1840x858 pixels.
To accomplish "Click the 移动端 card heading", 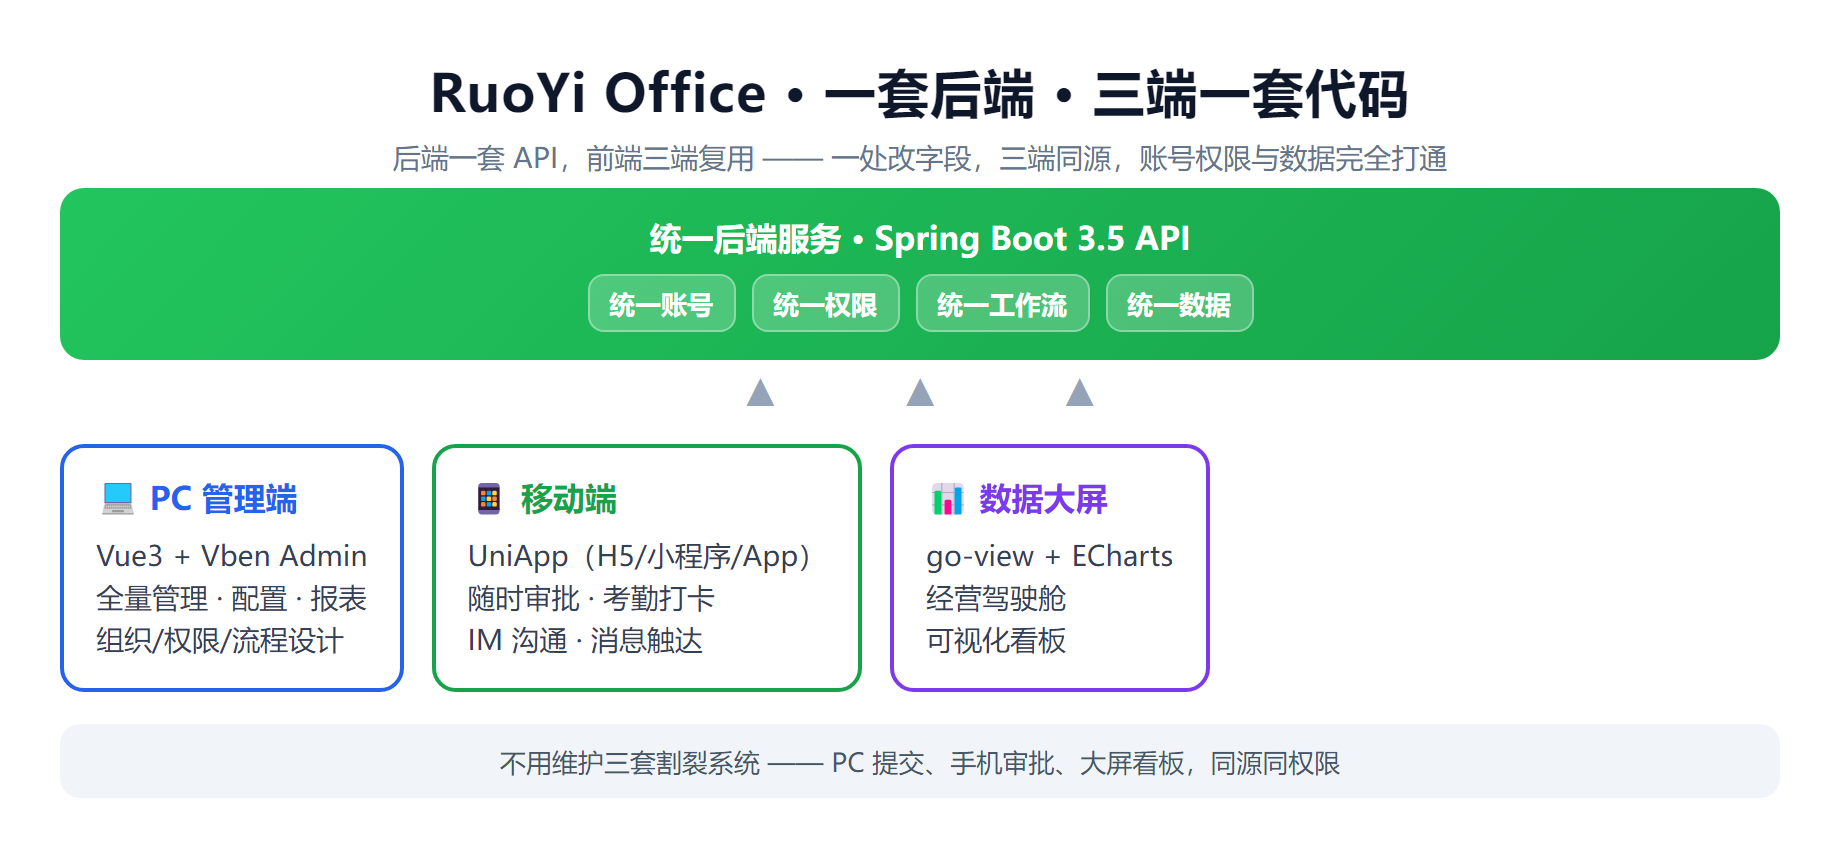I will click(569, 498).
